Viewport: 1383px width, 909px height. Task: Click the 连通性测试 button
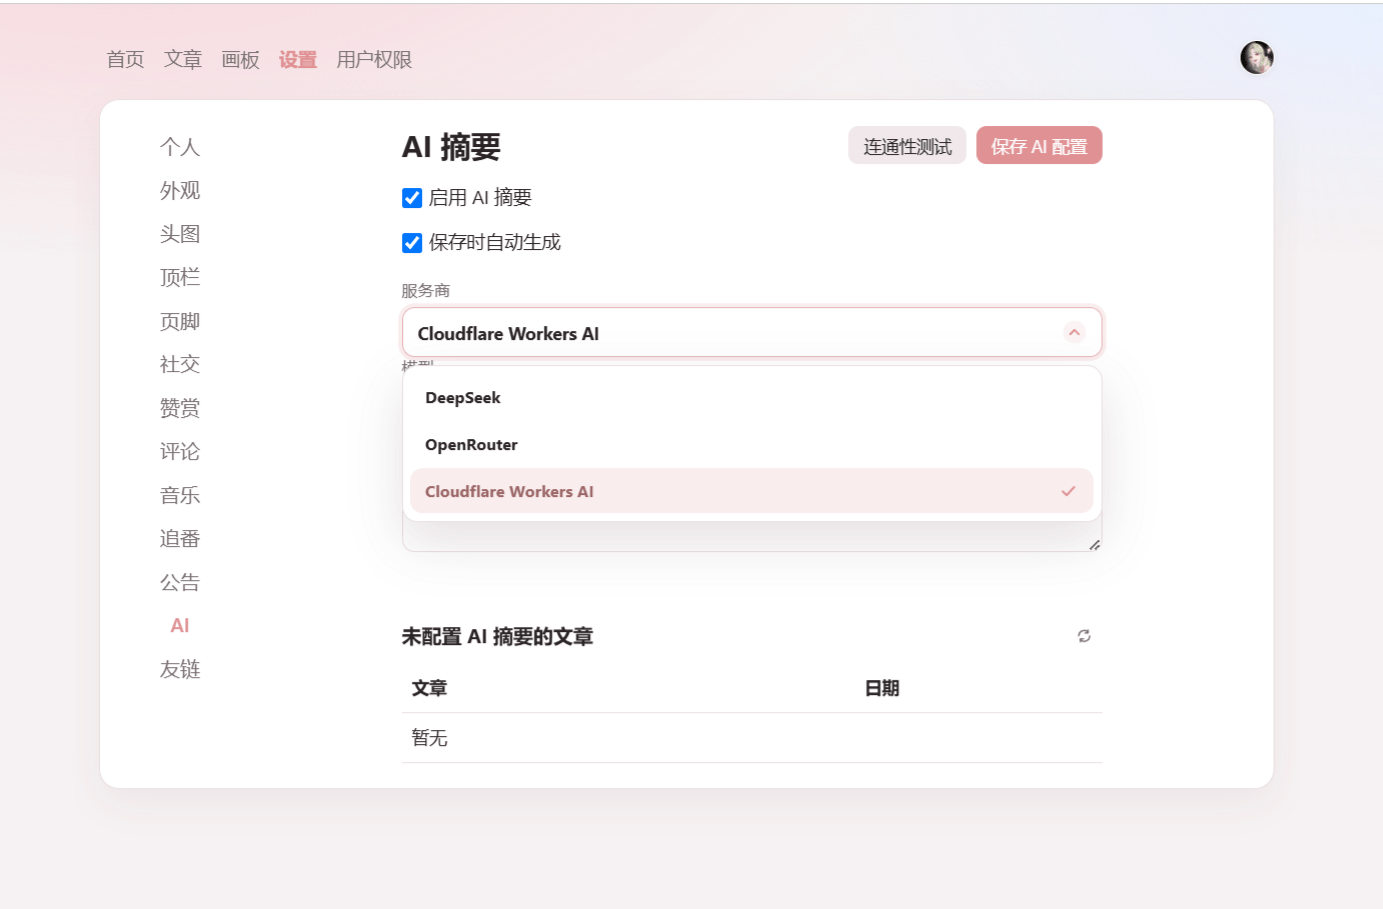[907, 146]
